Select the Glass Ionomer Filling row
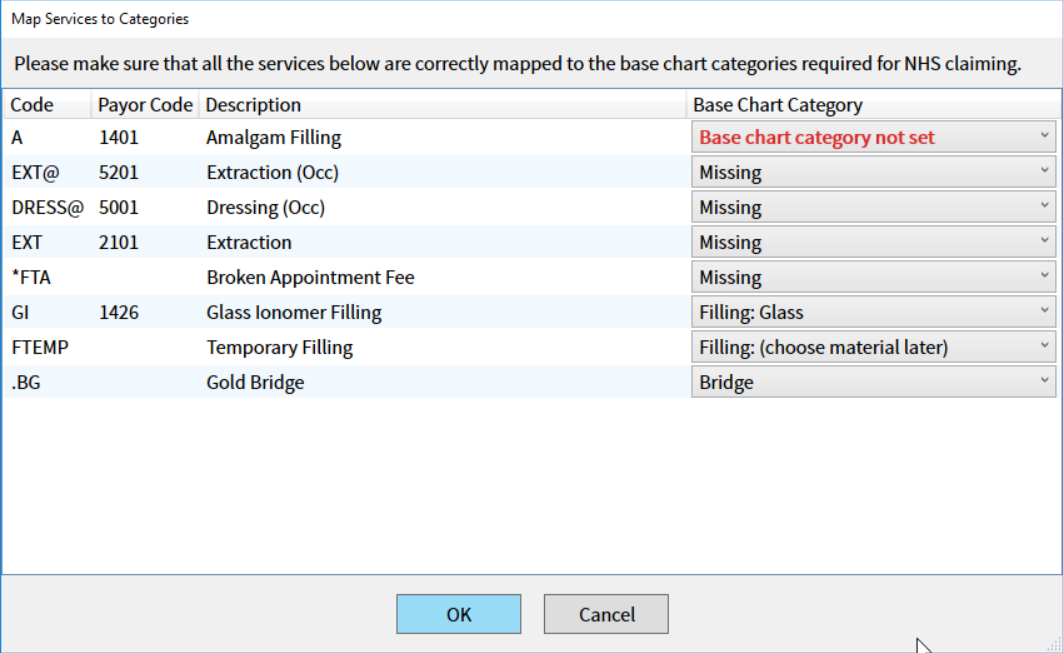This screenshot has height=653, width=1063. pyautogui.click(x=530, y=313)
